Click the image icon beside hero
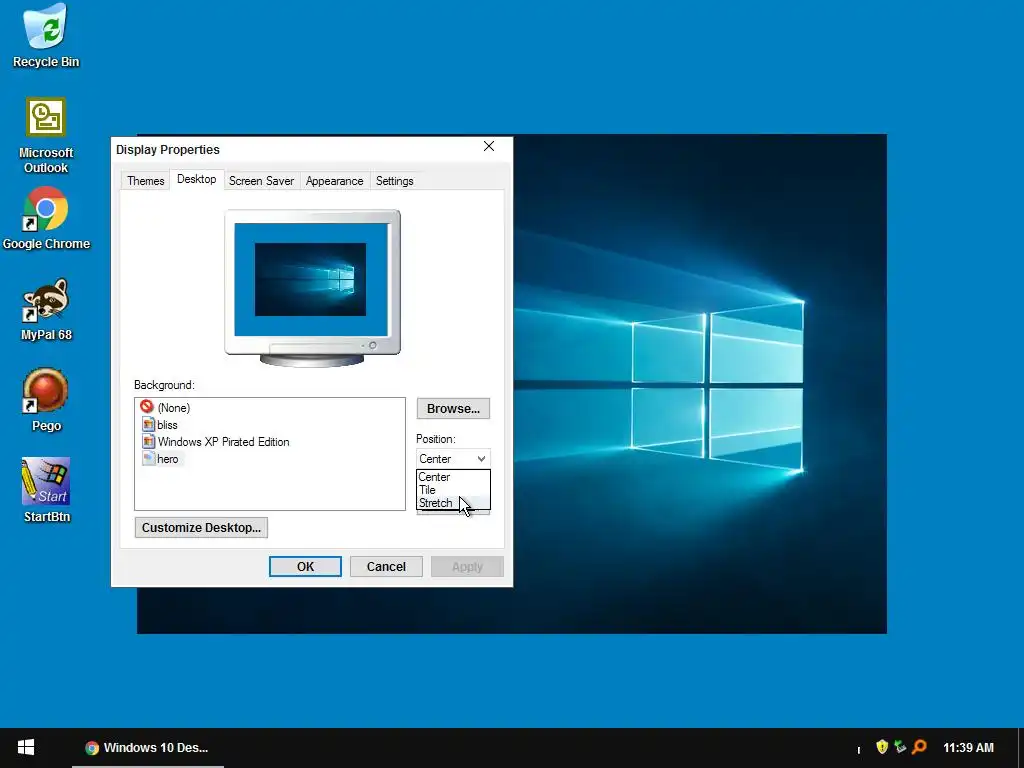Screen dimensions: 1024x768 [x=148, y=458]
